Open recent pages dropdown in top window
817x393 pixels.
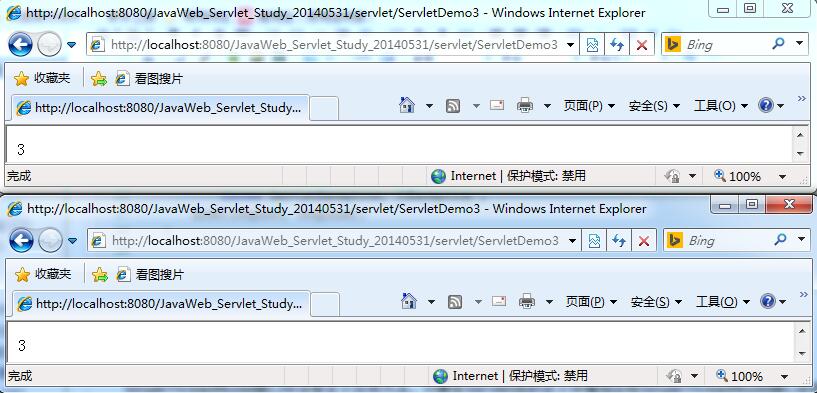[x=72, y=45]
